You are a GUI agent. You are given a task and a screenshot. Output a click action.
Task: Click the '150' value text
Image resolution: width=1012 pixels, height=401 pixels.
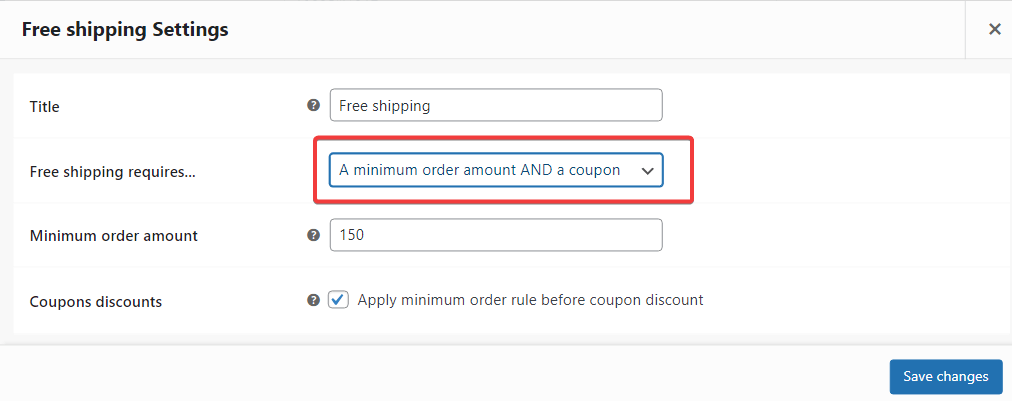[352, 235]
